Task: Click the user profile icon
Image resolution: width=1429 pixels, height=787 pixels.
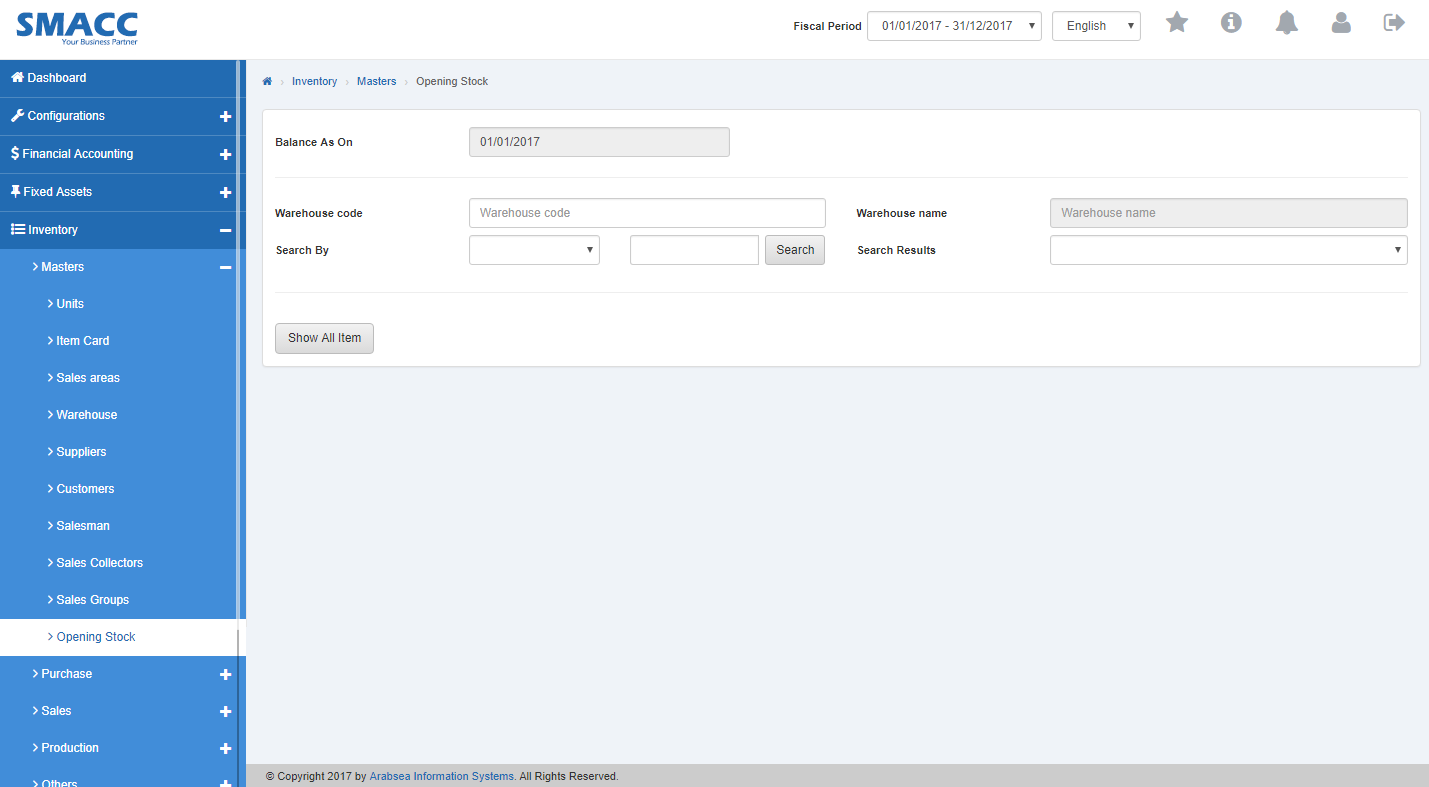Action: pyautogui.click(x=1341, y=22)
